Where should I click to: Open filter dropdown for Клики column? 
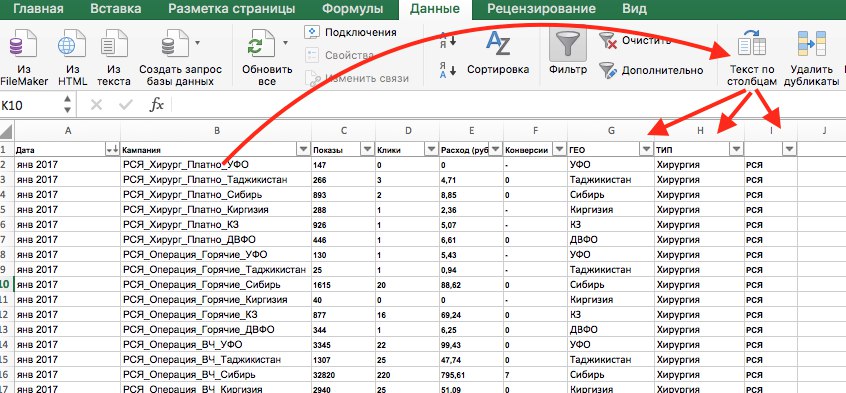pyautogui.click(x=432, y=150)
